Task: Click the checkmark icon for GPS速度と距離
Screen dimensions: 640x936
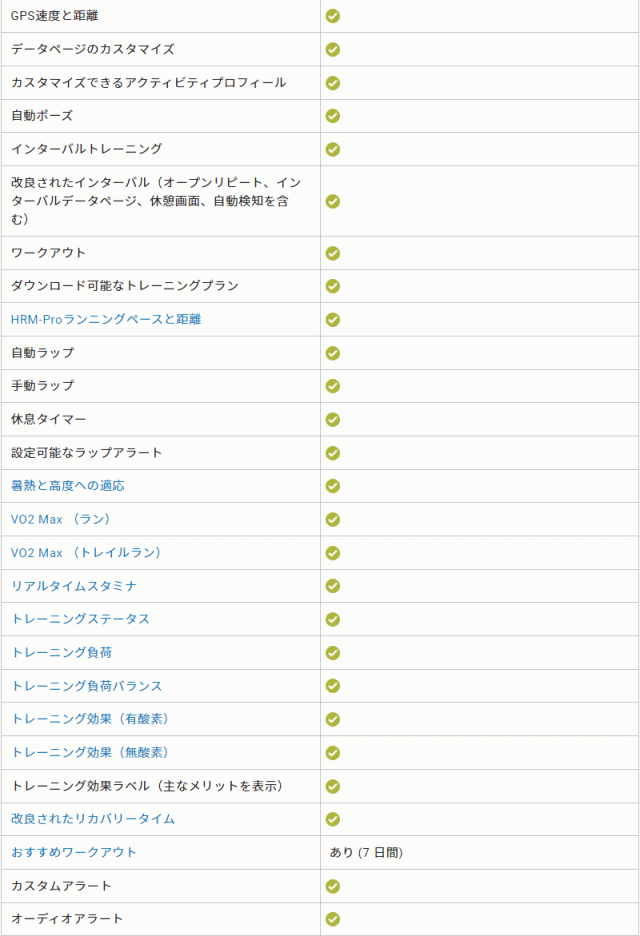Action: (333, 16)
